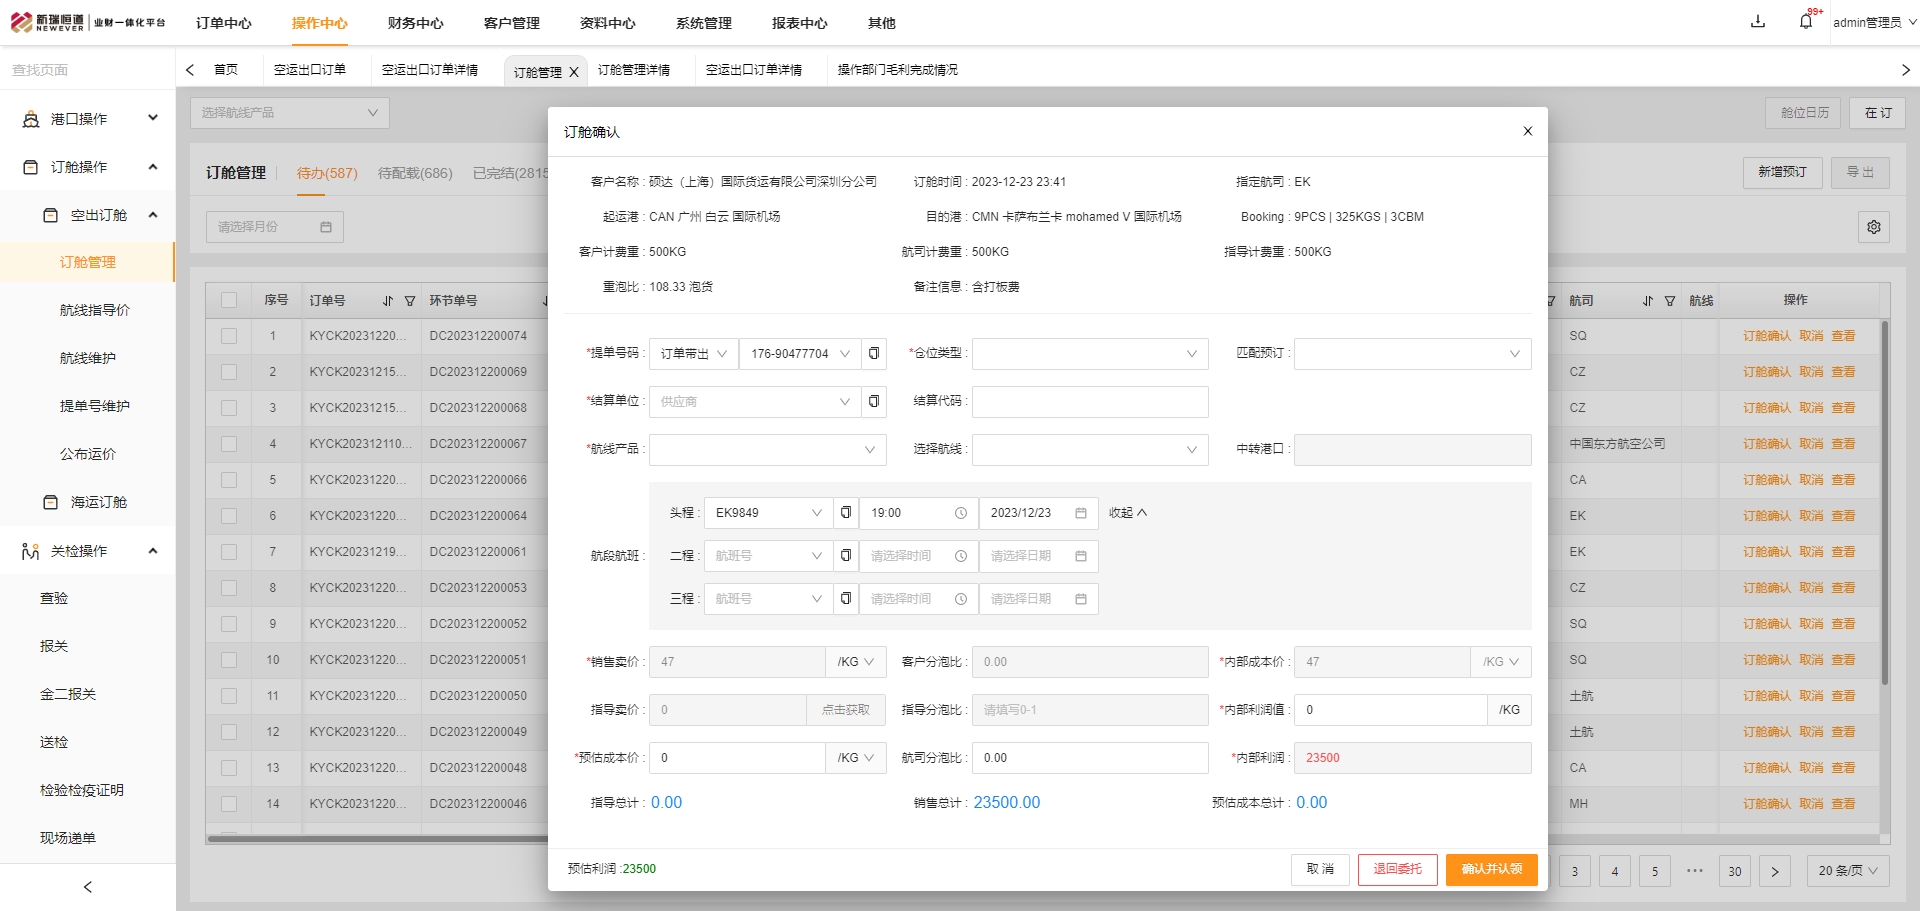Viewport: 1920px width, 911px height.
Task: Collapse the sidebar with bottom arrow
Action: tap(88, 887)
